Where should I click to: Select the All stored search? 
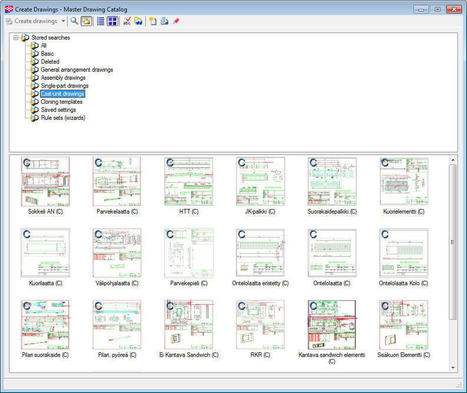43,46
